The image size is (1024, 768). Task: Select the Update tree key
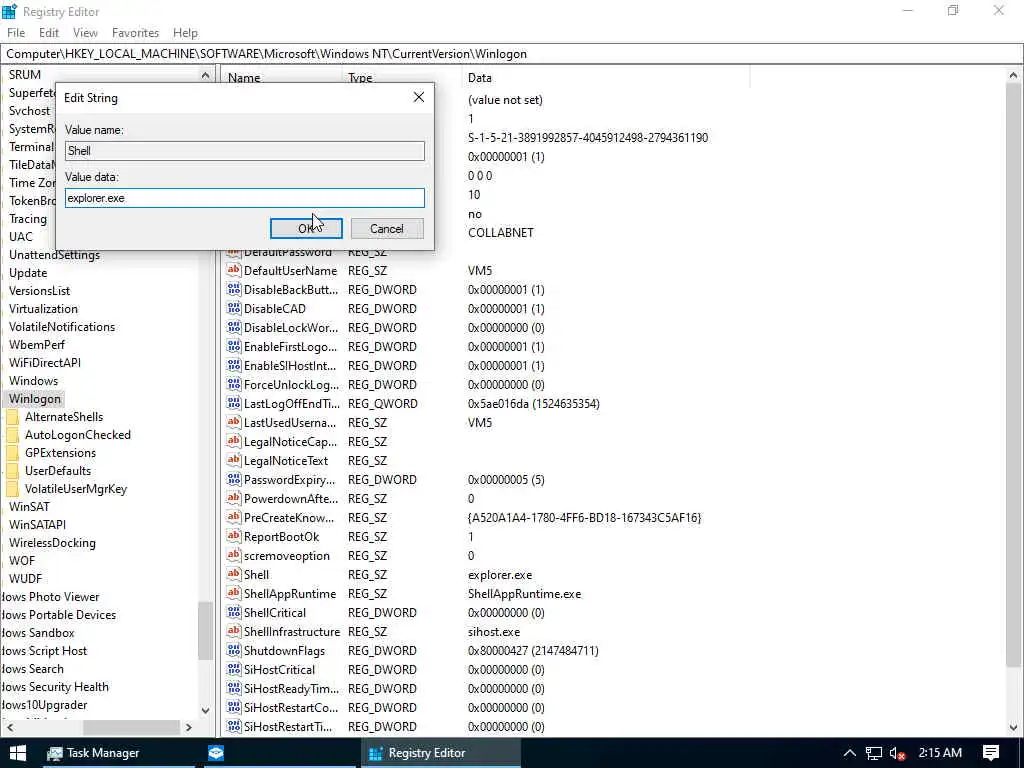point(28,272)
